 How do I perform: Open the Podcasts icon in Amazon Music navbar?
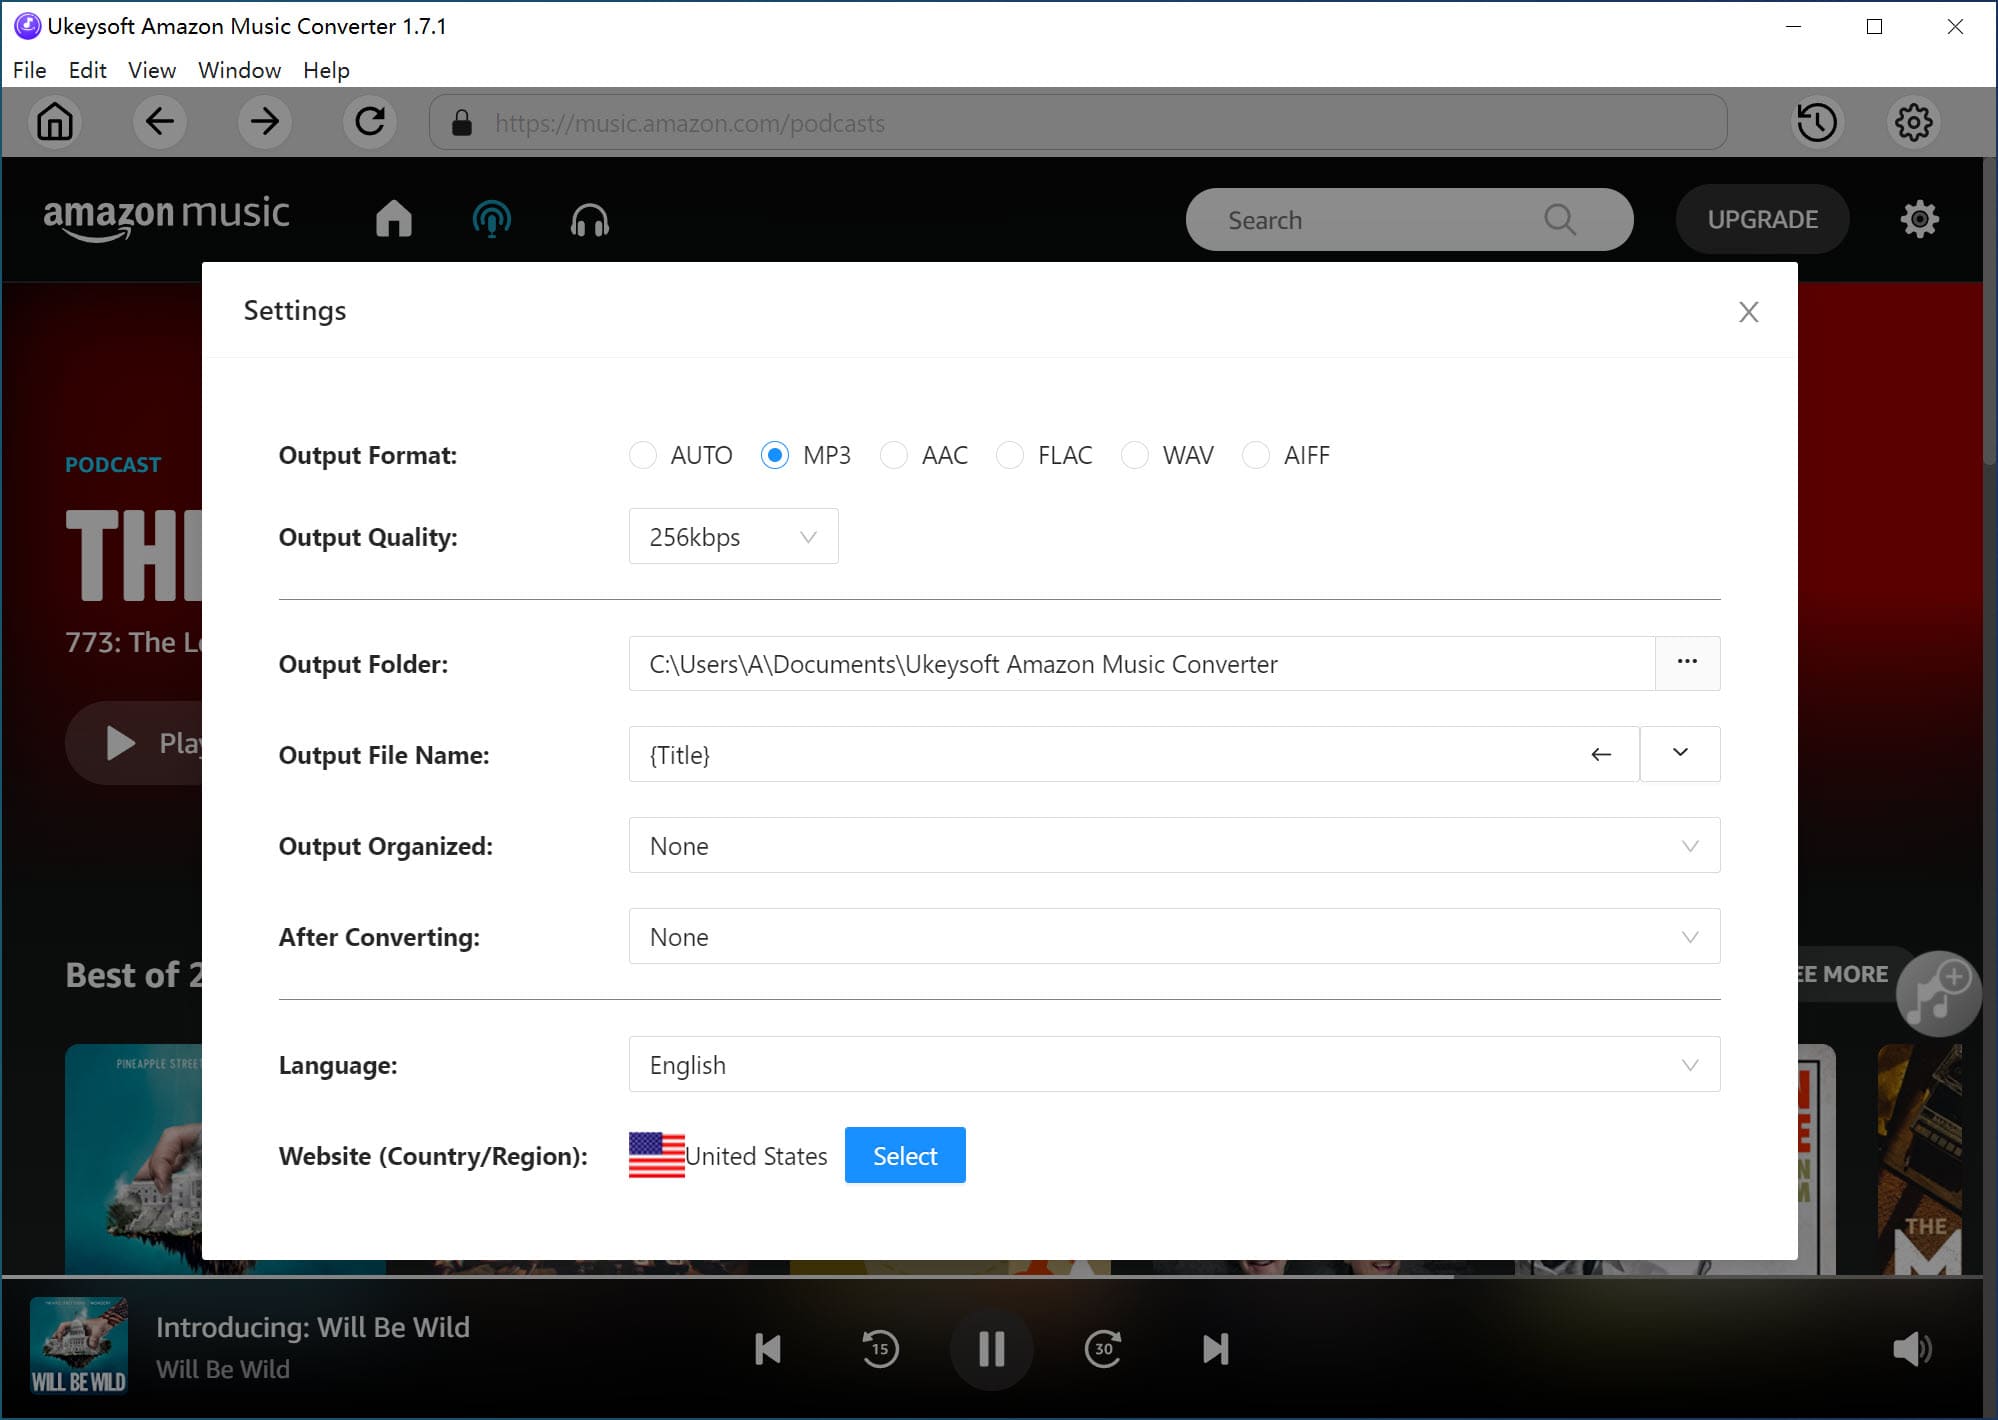(491, 219)
